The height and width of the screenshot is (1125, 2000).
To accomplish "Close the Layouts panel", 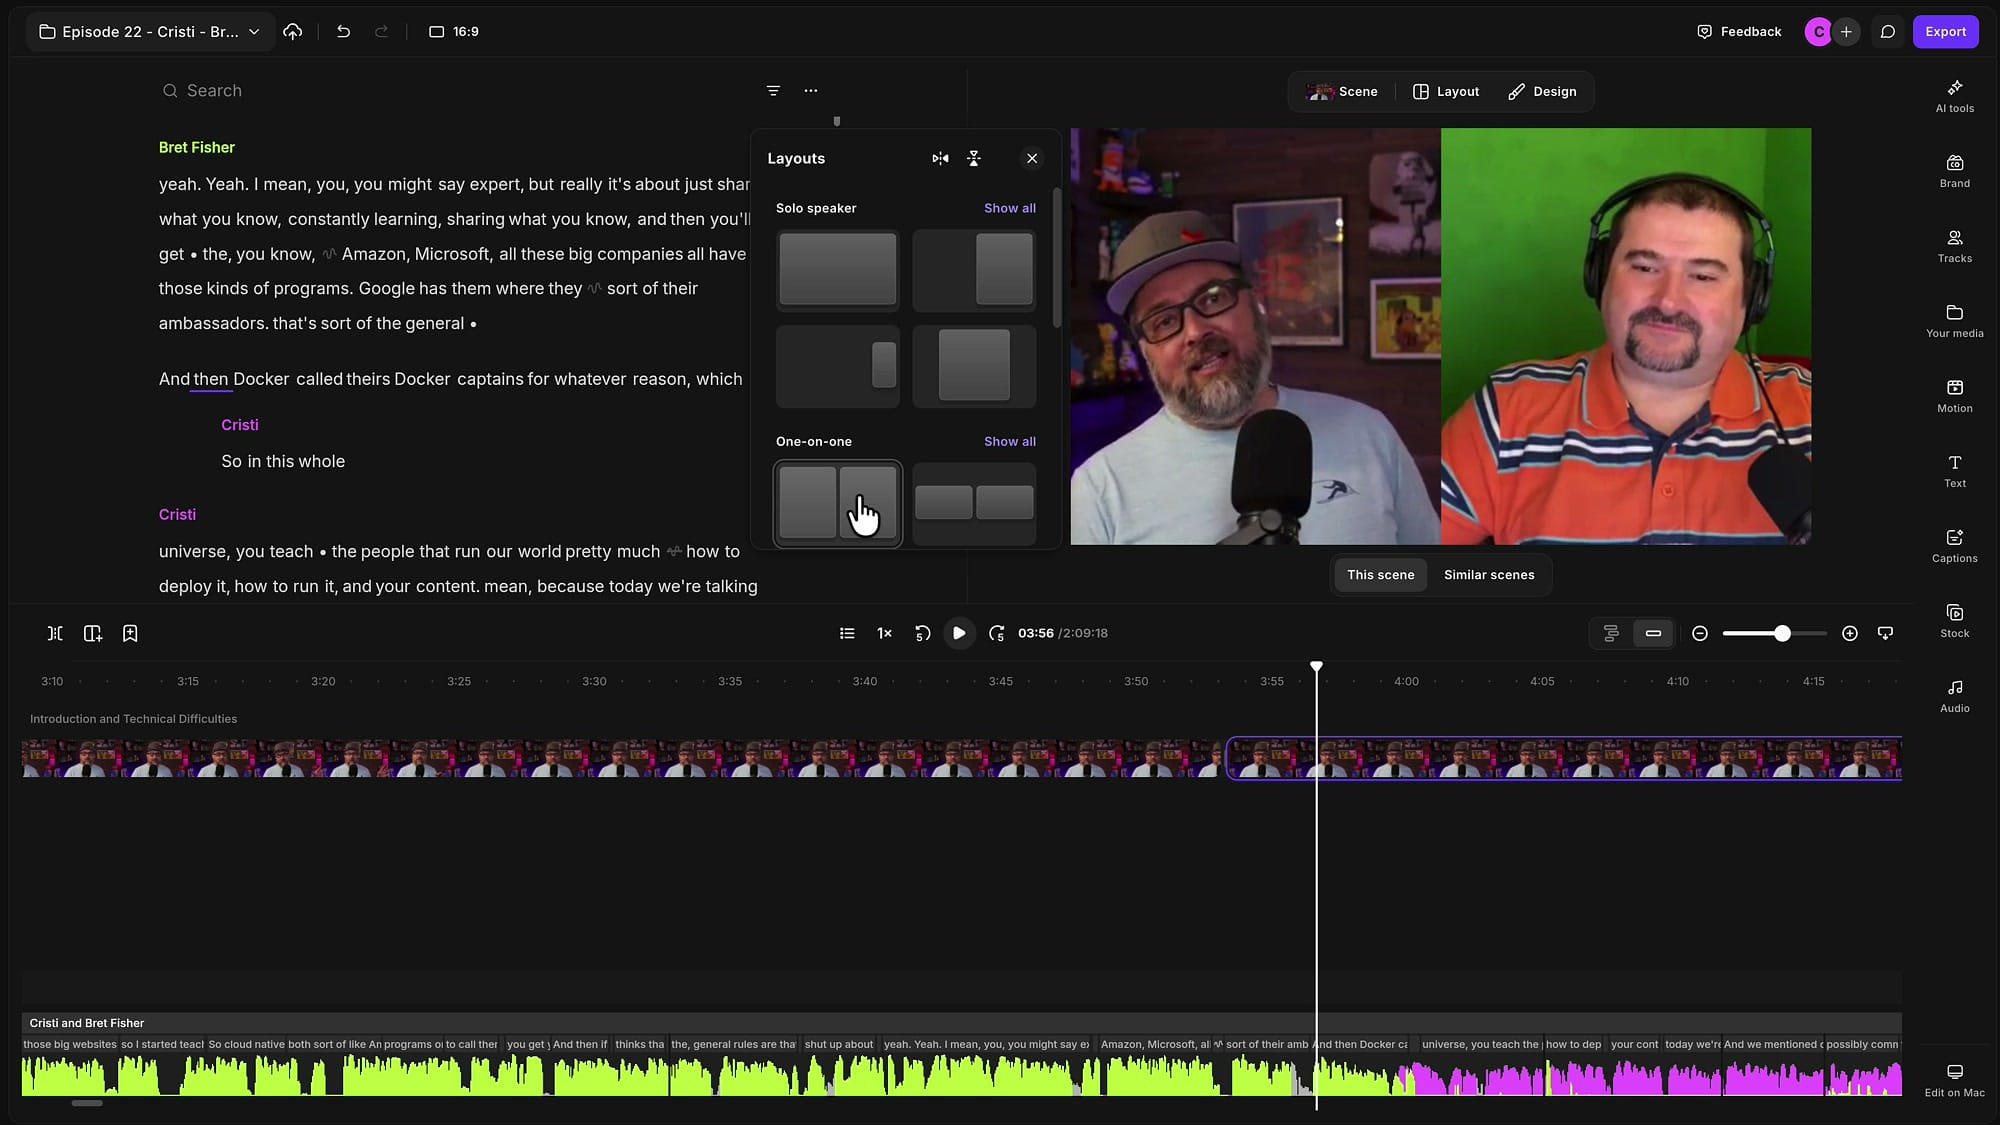I will click(x=1032, y=159).
